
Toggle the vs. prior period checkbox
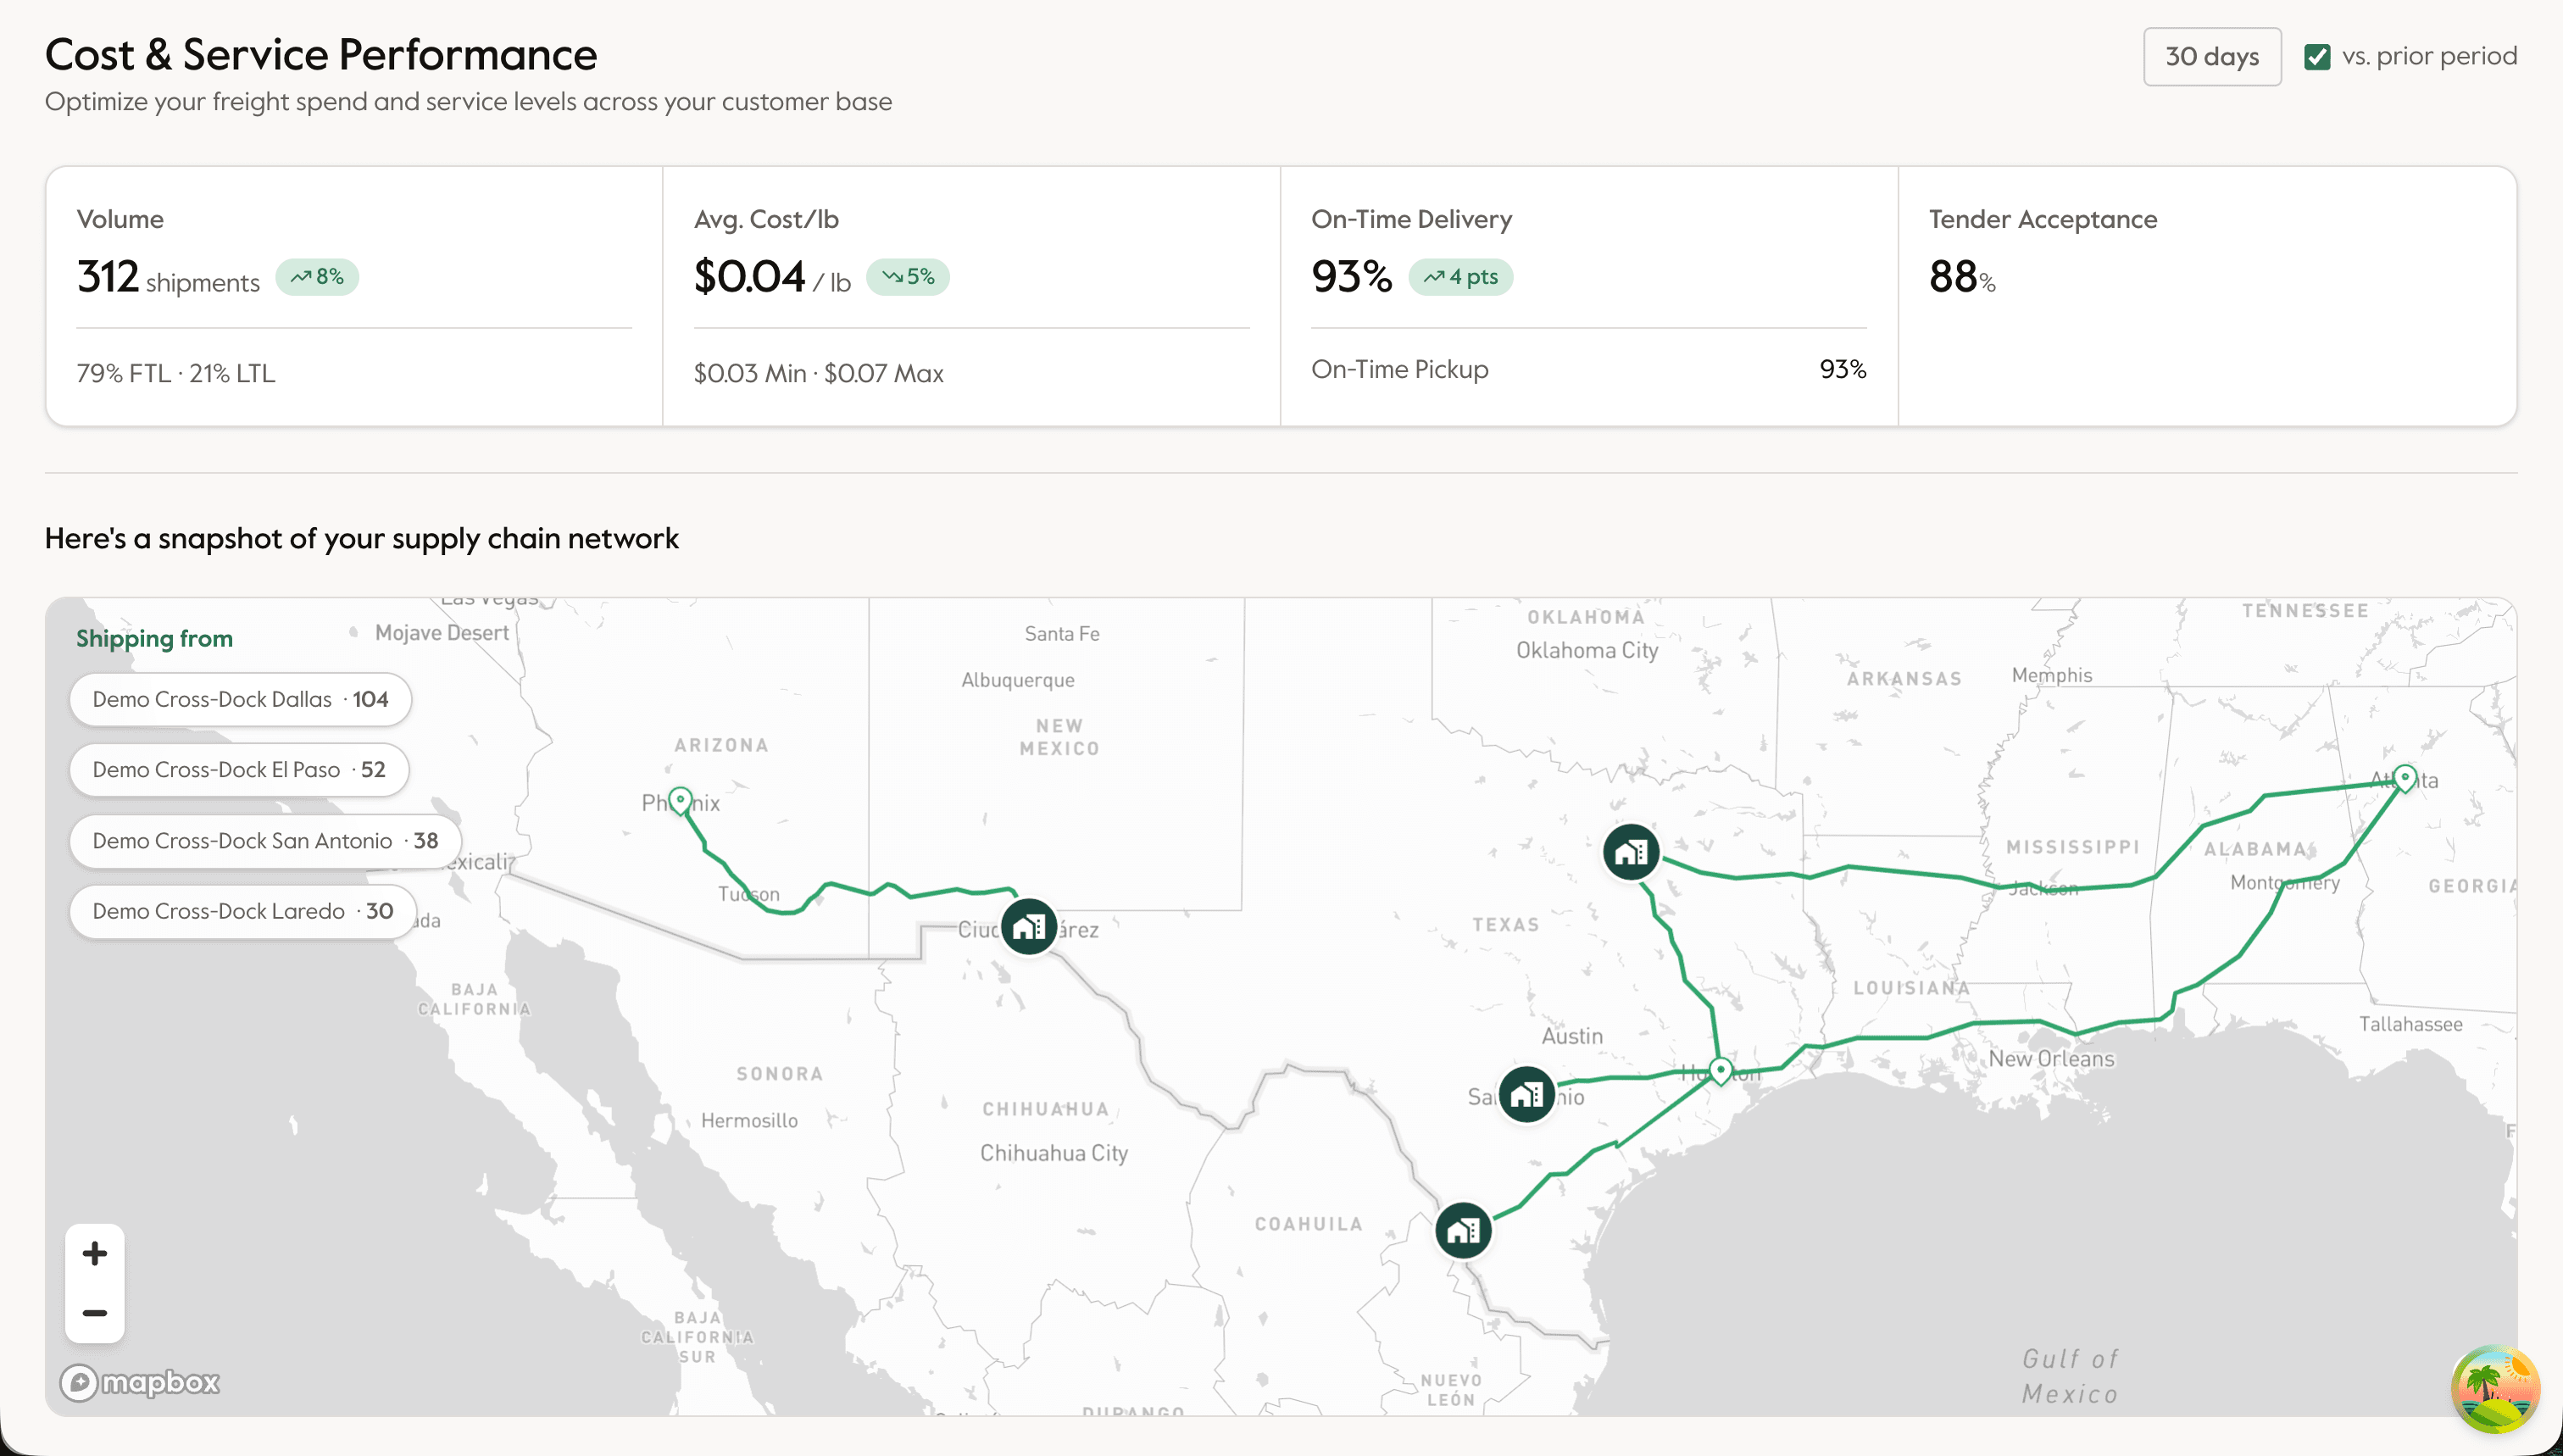coord(2317,57)
